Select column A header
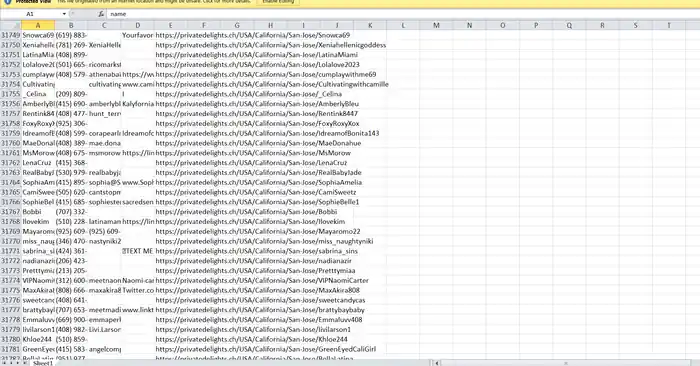Screen dimensions: 700x366 click(38, 25)
